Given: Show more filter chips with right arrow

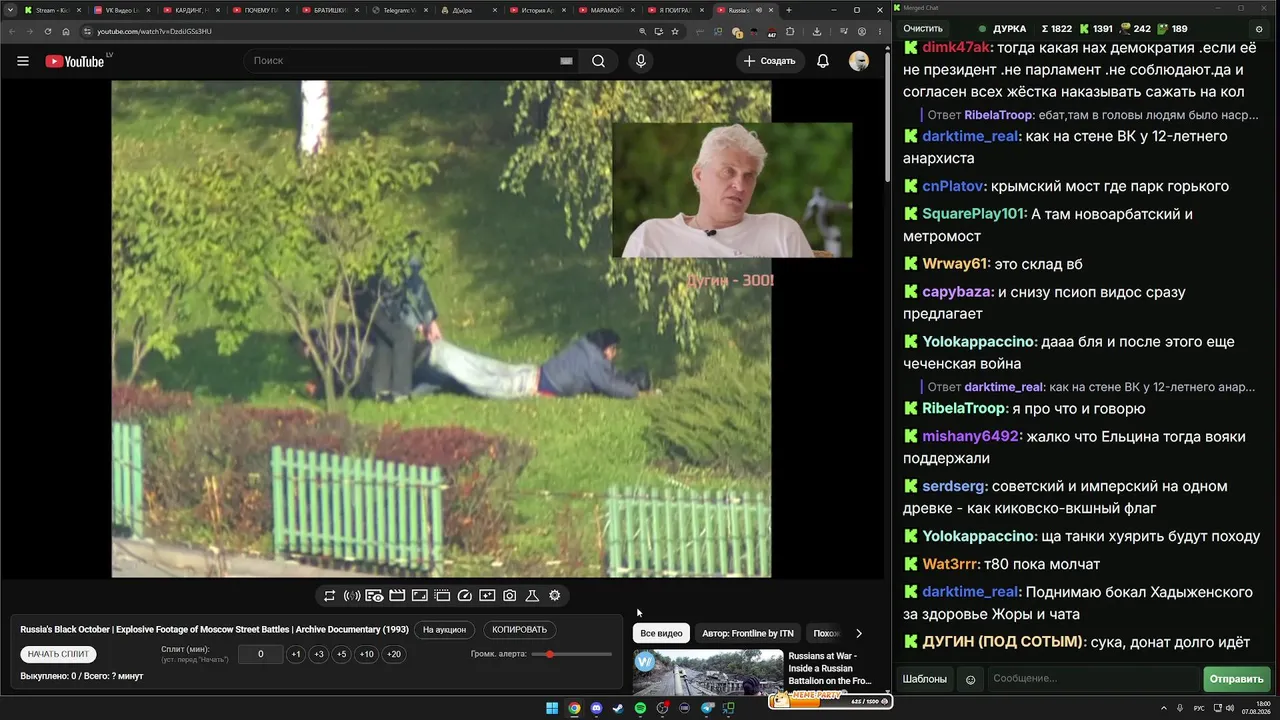Looking at the screenshot, I should tap(858, 633).
